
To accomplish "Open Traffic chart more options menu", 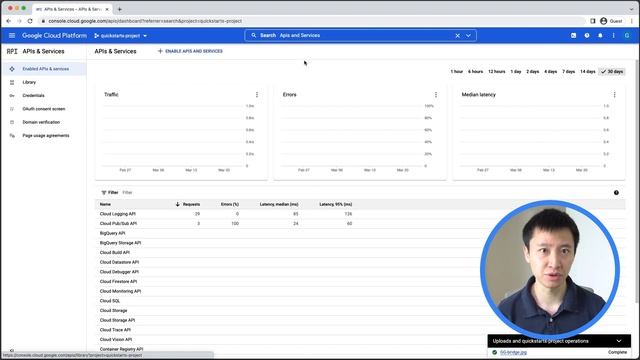I will coord(257,95).
